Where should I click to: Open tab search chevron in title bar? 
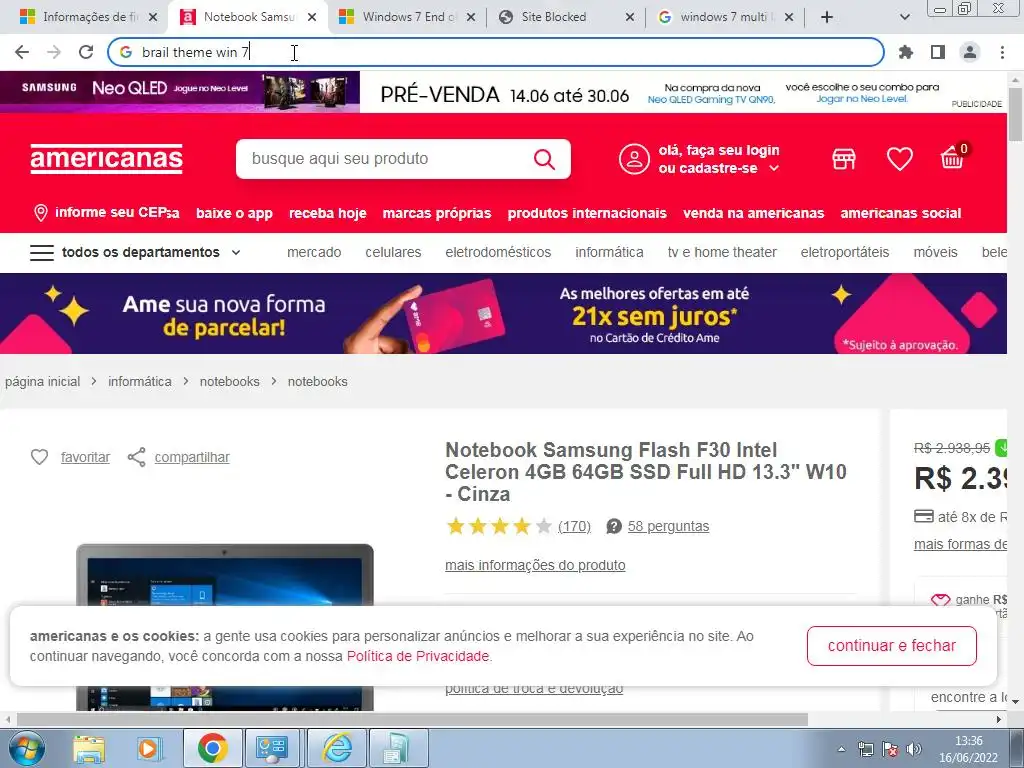(904, 17)
